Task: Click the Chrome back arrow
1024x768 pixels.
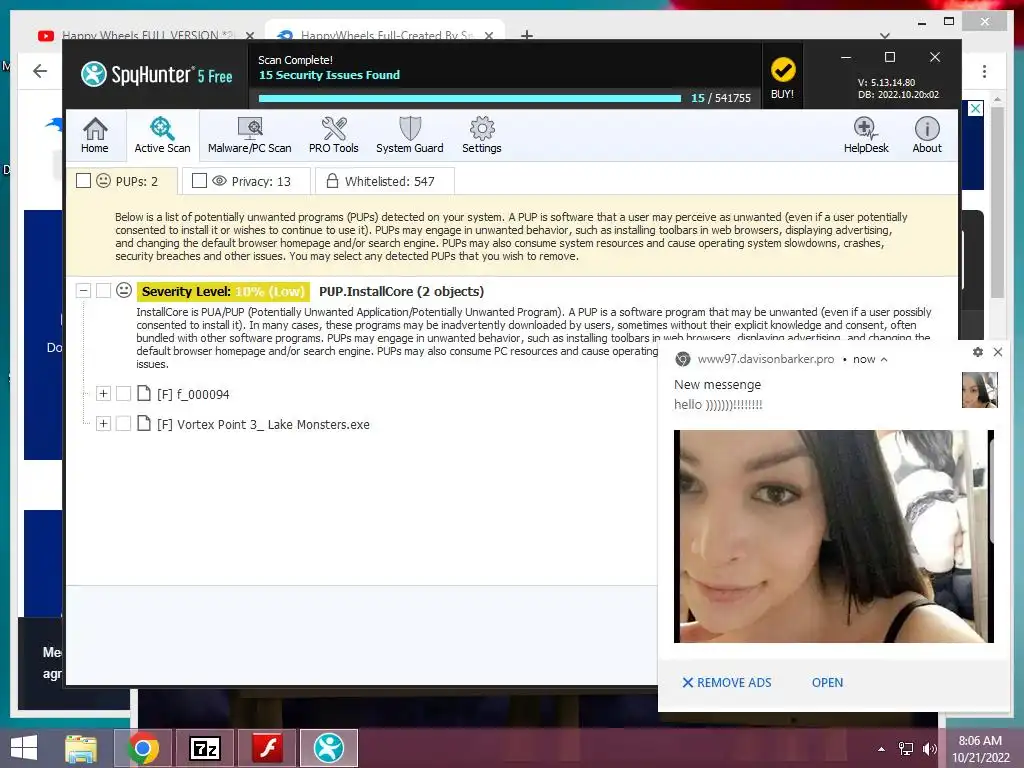Action: pyautogui.click(x=40, y=71)
